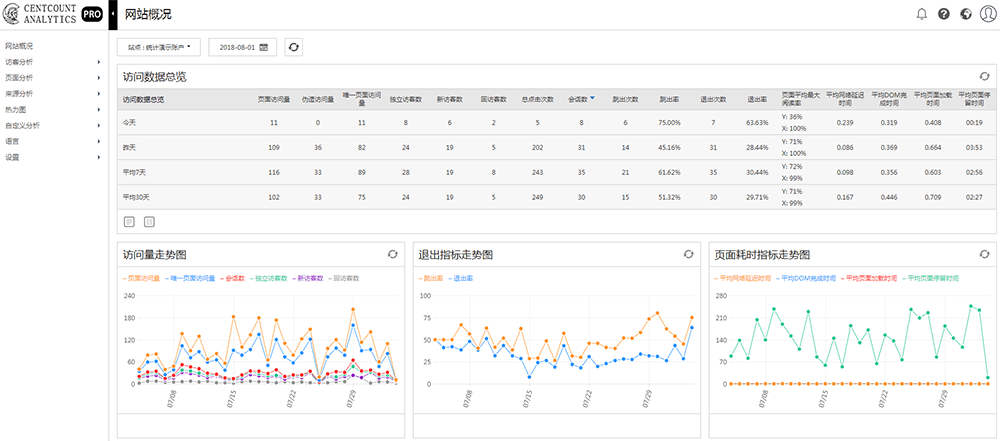Screen dimensions: 1000x441
Task: Click the 75.00% bounce rate cell
Action: point(670,122)
